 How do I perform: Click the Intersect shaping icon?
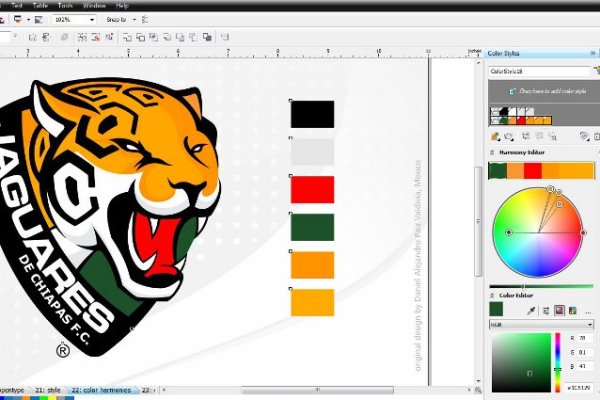pos(153,37)
